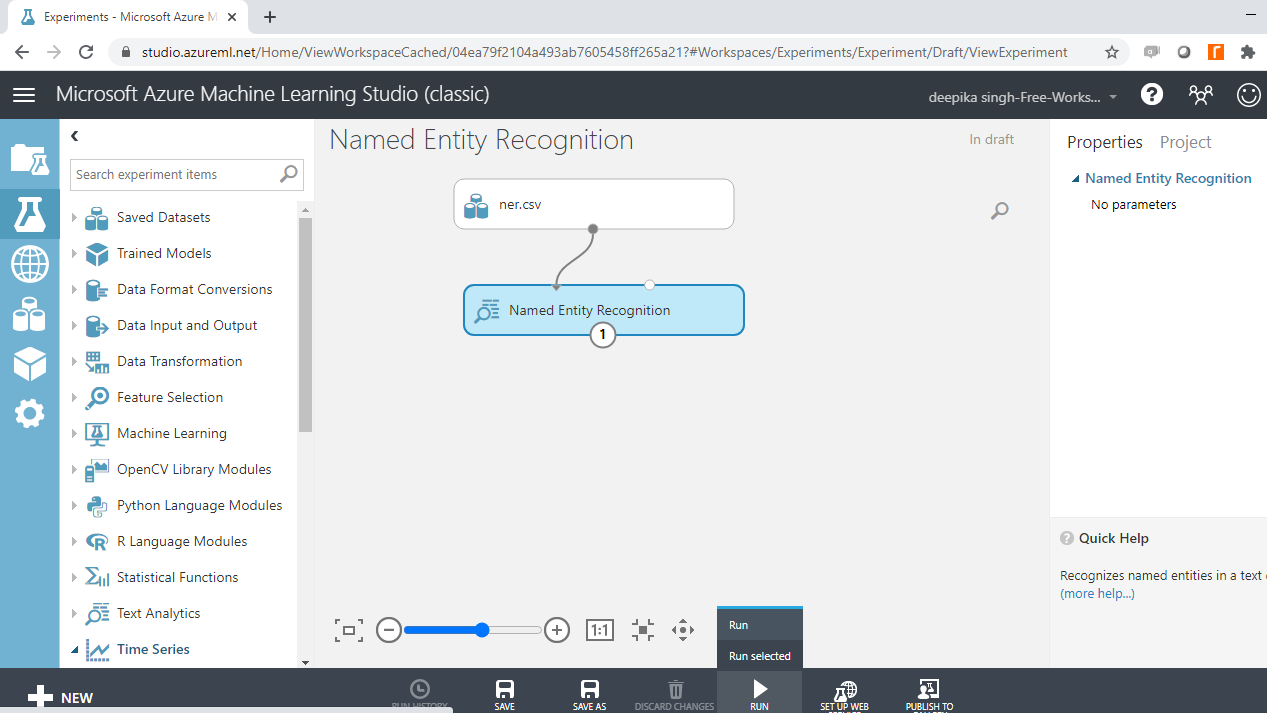Select the ner.csv dataset module

point(594,204)
